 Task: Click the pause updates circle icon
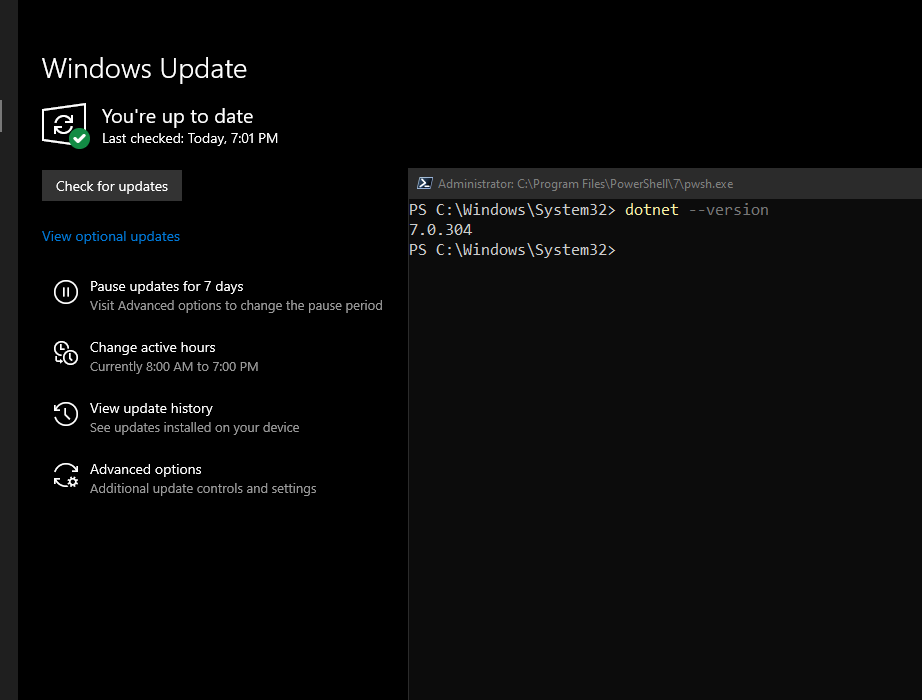coord(66,292)
